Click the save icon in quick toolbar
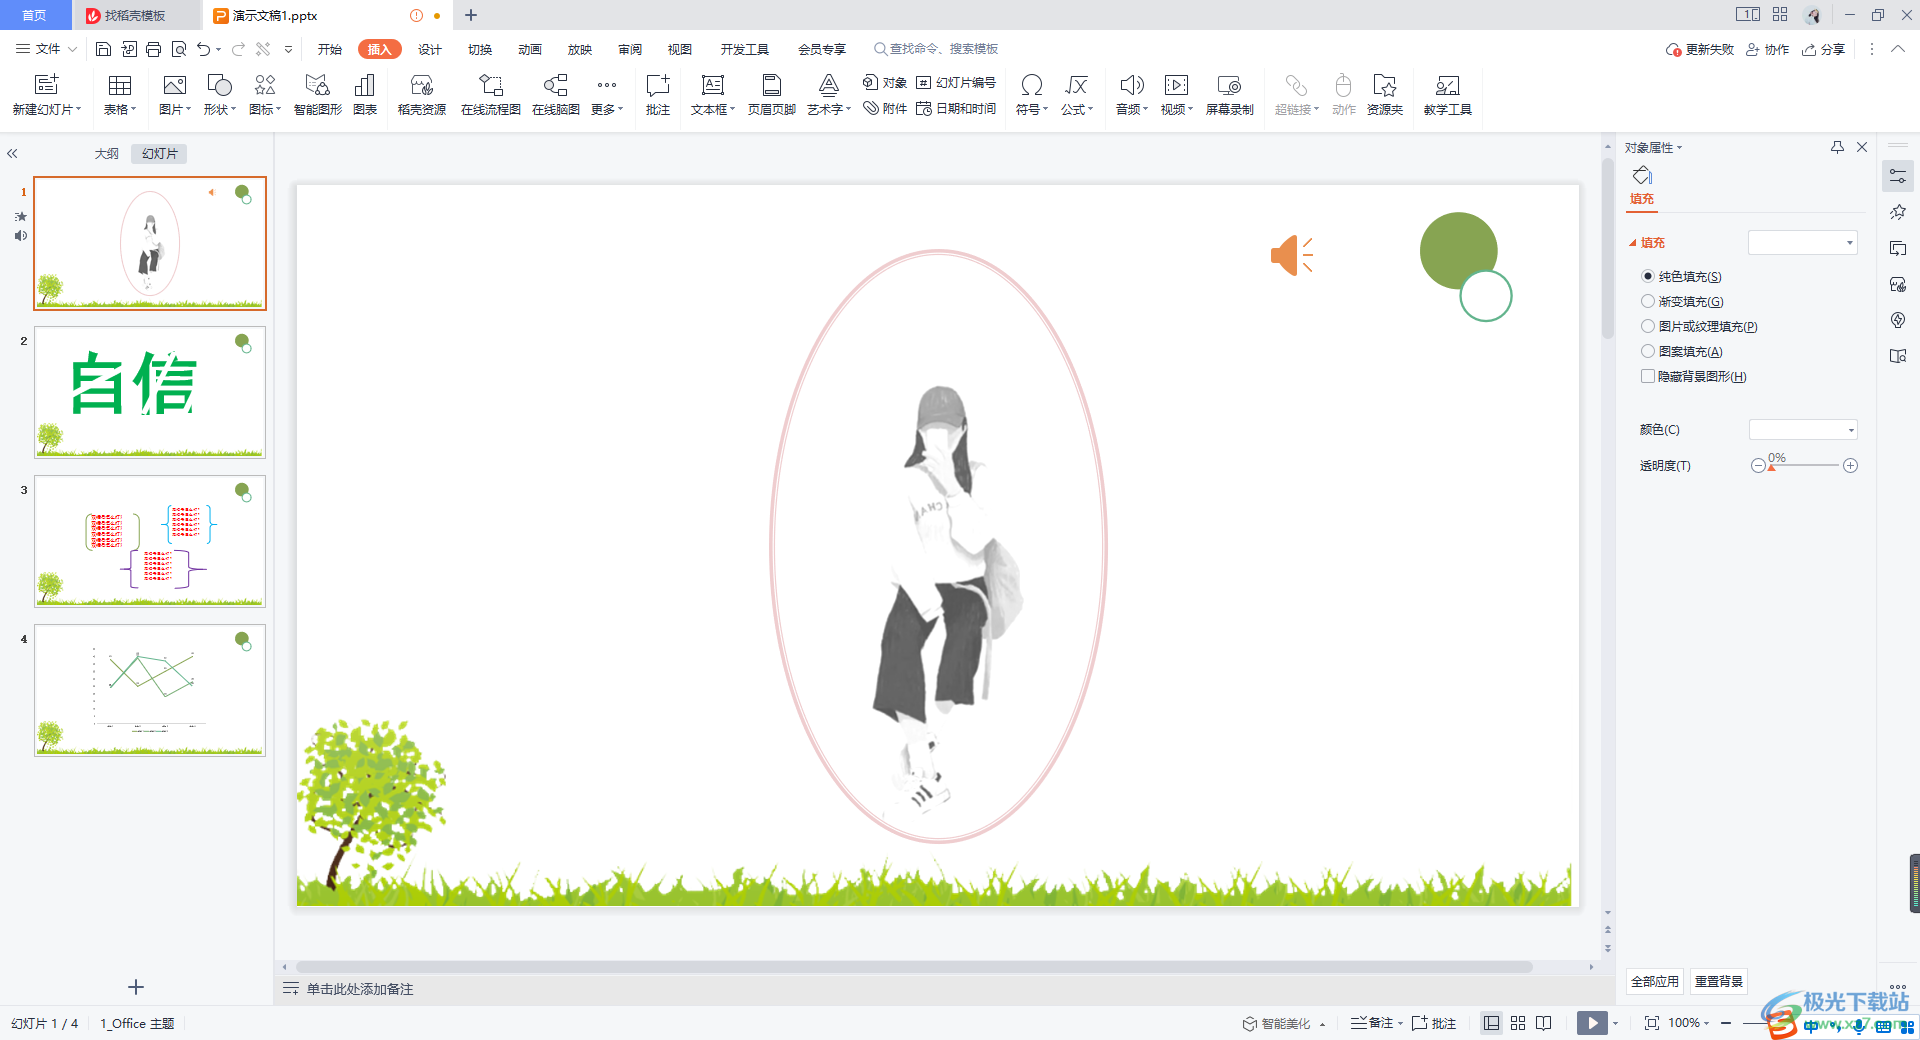The width and height of the screenshot is (1920, 1040). coord(103,49)
